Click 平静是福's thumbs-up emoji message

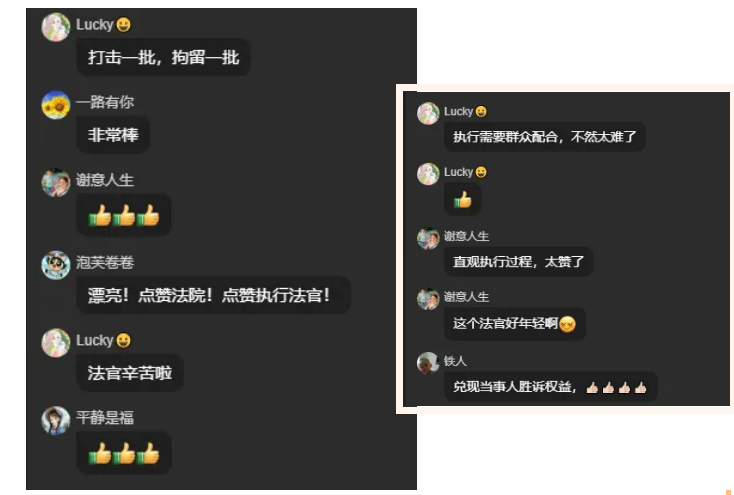tap(124, 453)
